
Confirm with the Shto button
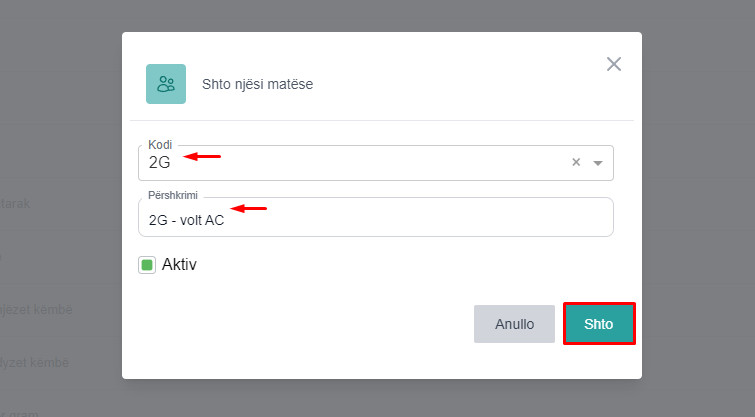(x=599, y=324)
